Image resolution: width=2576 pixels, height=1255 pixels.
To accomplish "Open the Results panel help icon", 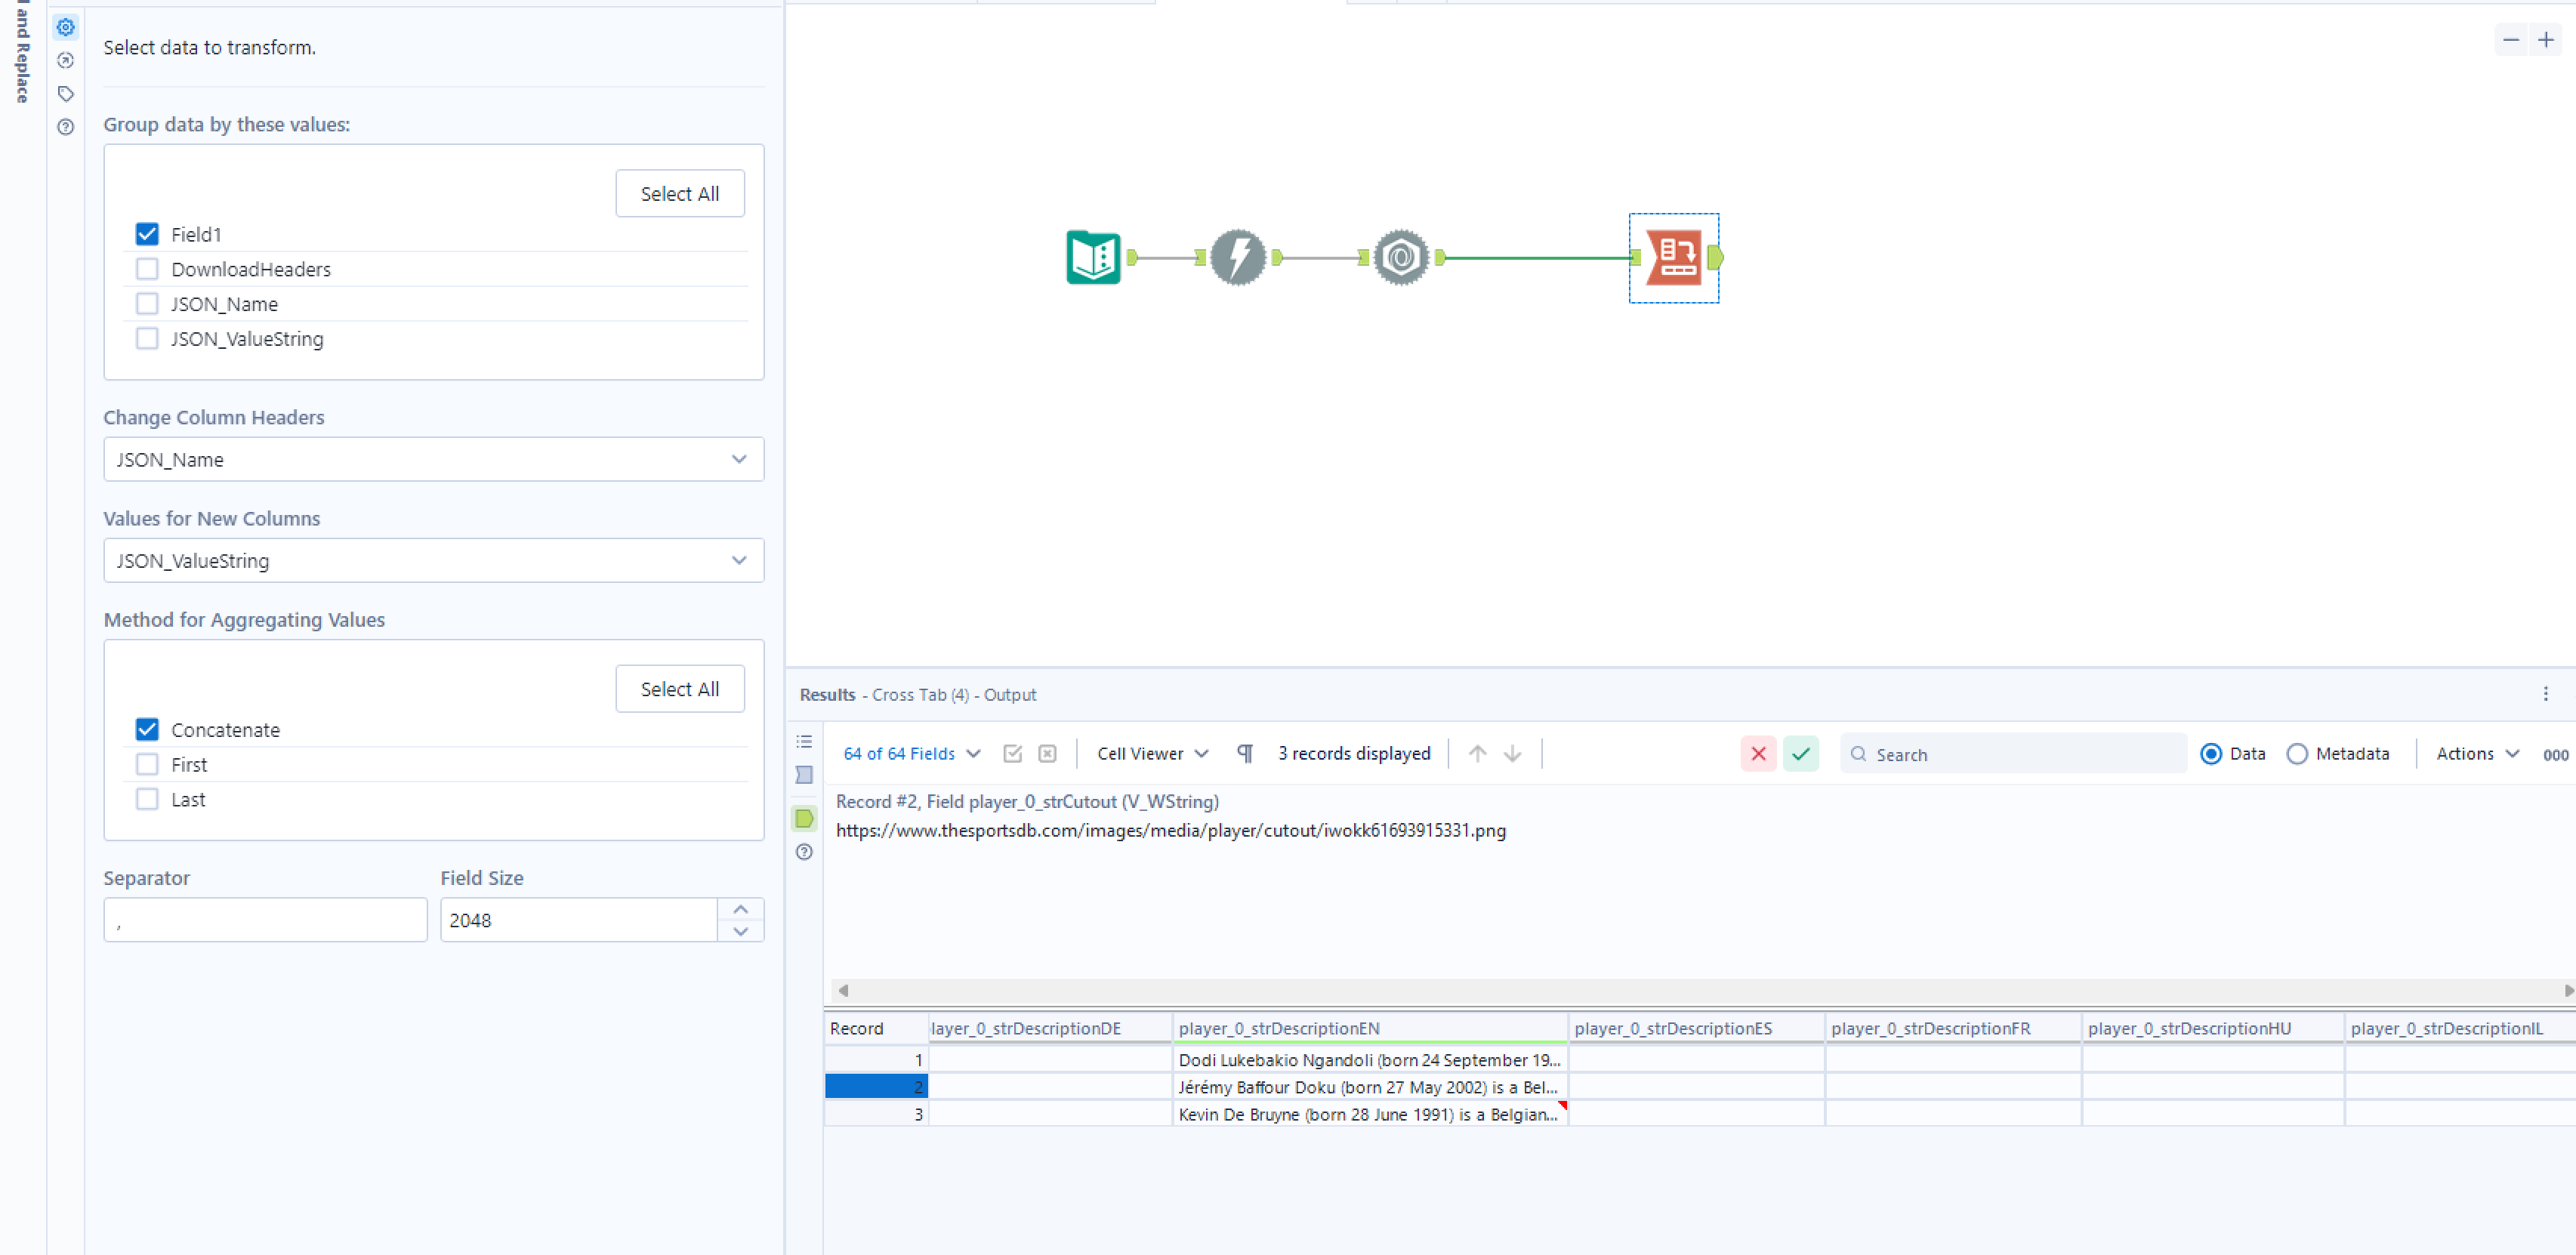I will [x=804, y=852].
